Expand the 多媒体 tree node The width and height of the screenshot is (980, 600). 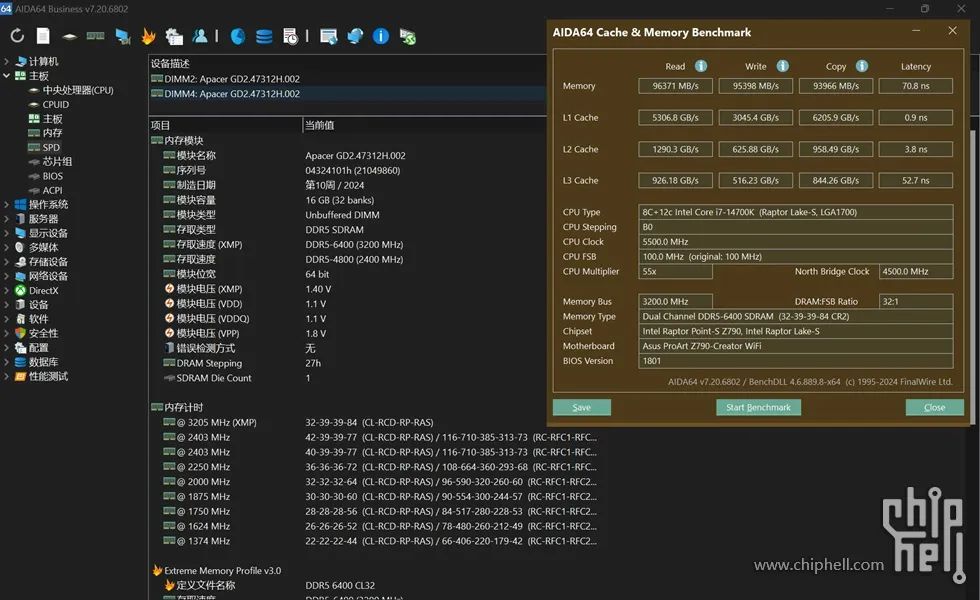pos(6,248)
